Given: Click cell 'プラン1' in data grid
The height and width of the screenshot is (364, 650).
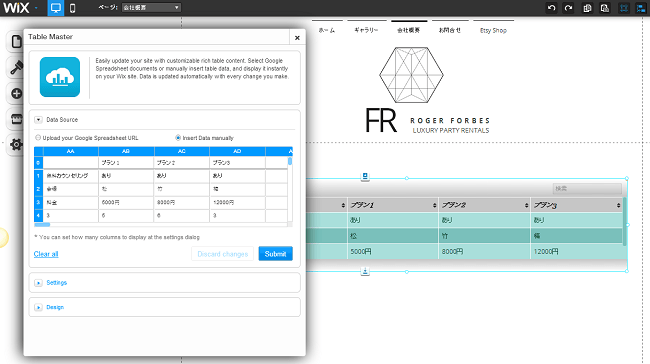Looking at the screenshot, I should (126, 163).
